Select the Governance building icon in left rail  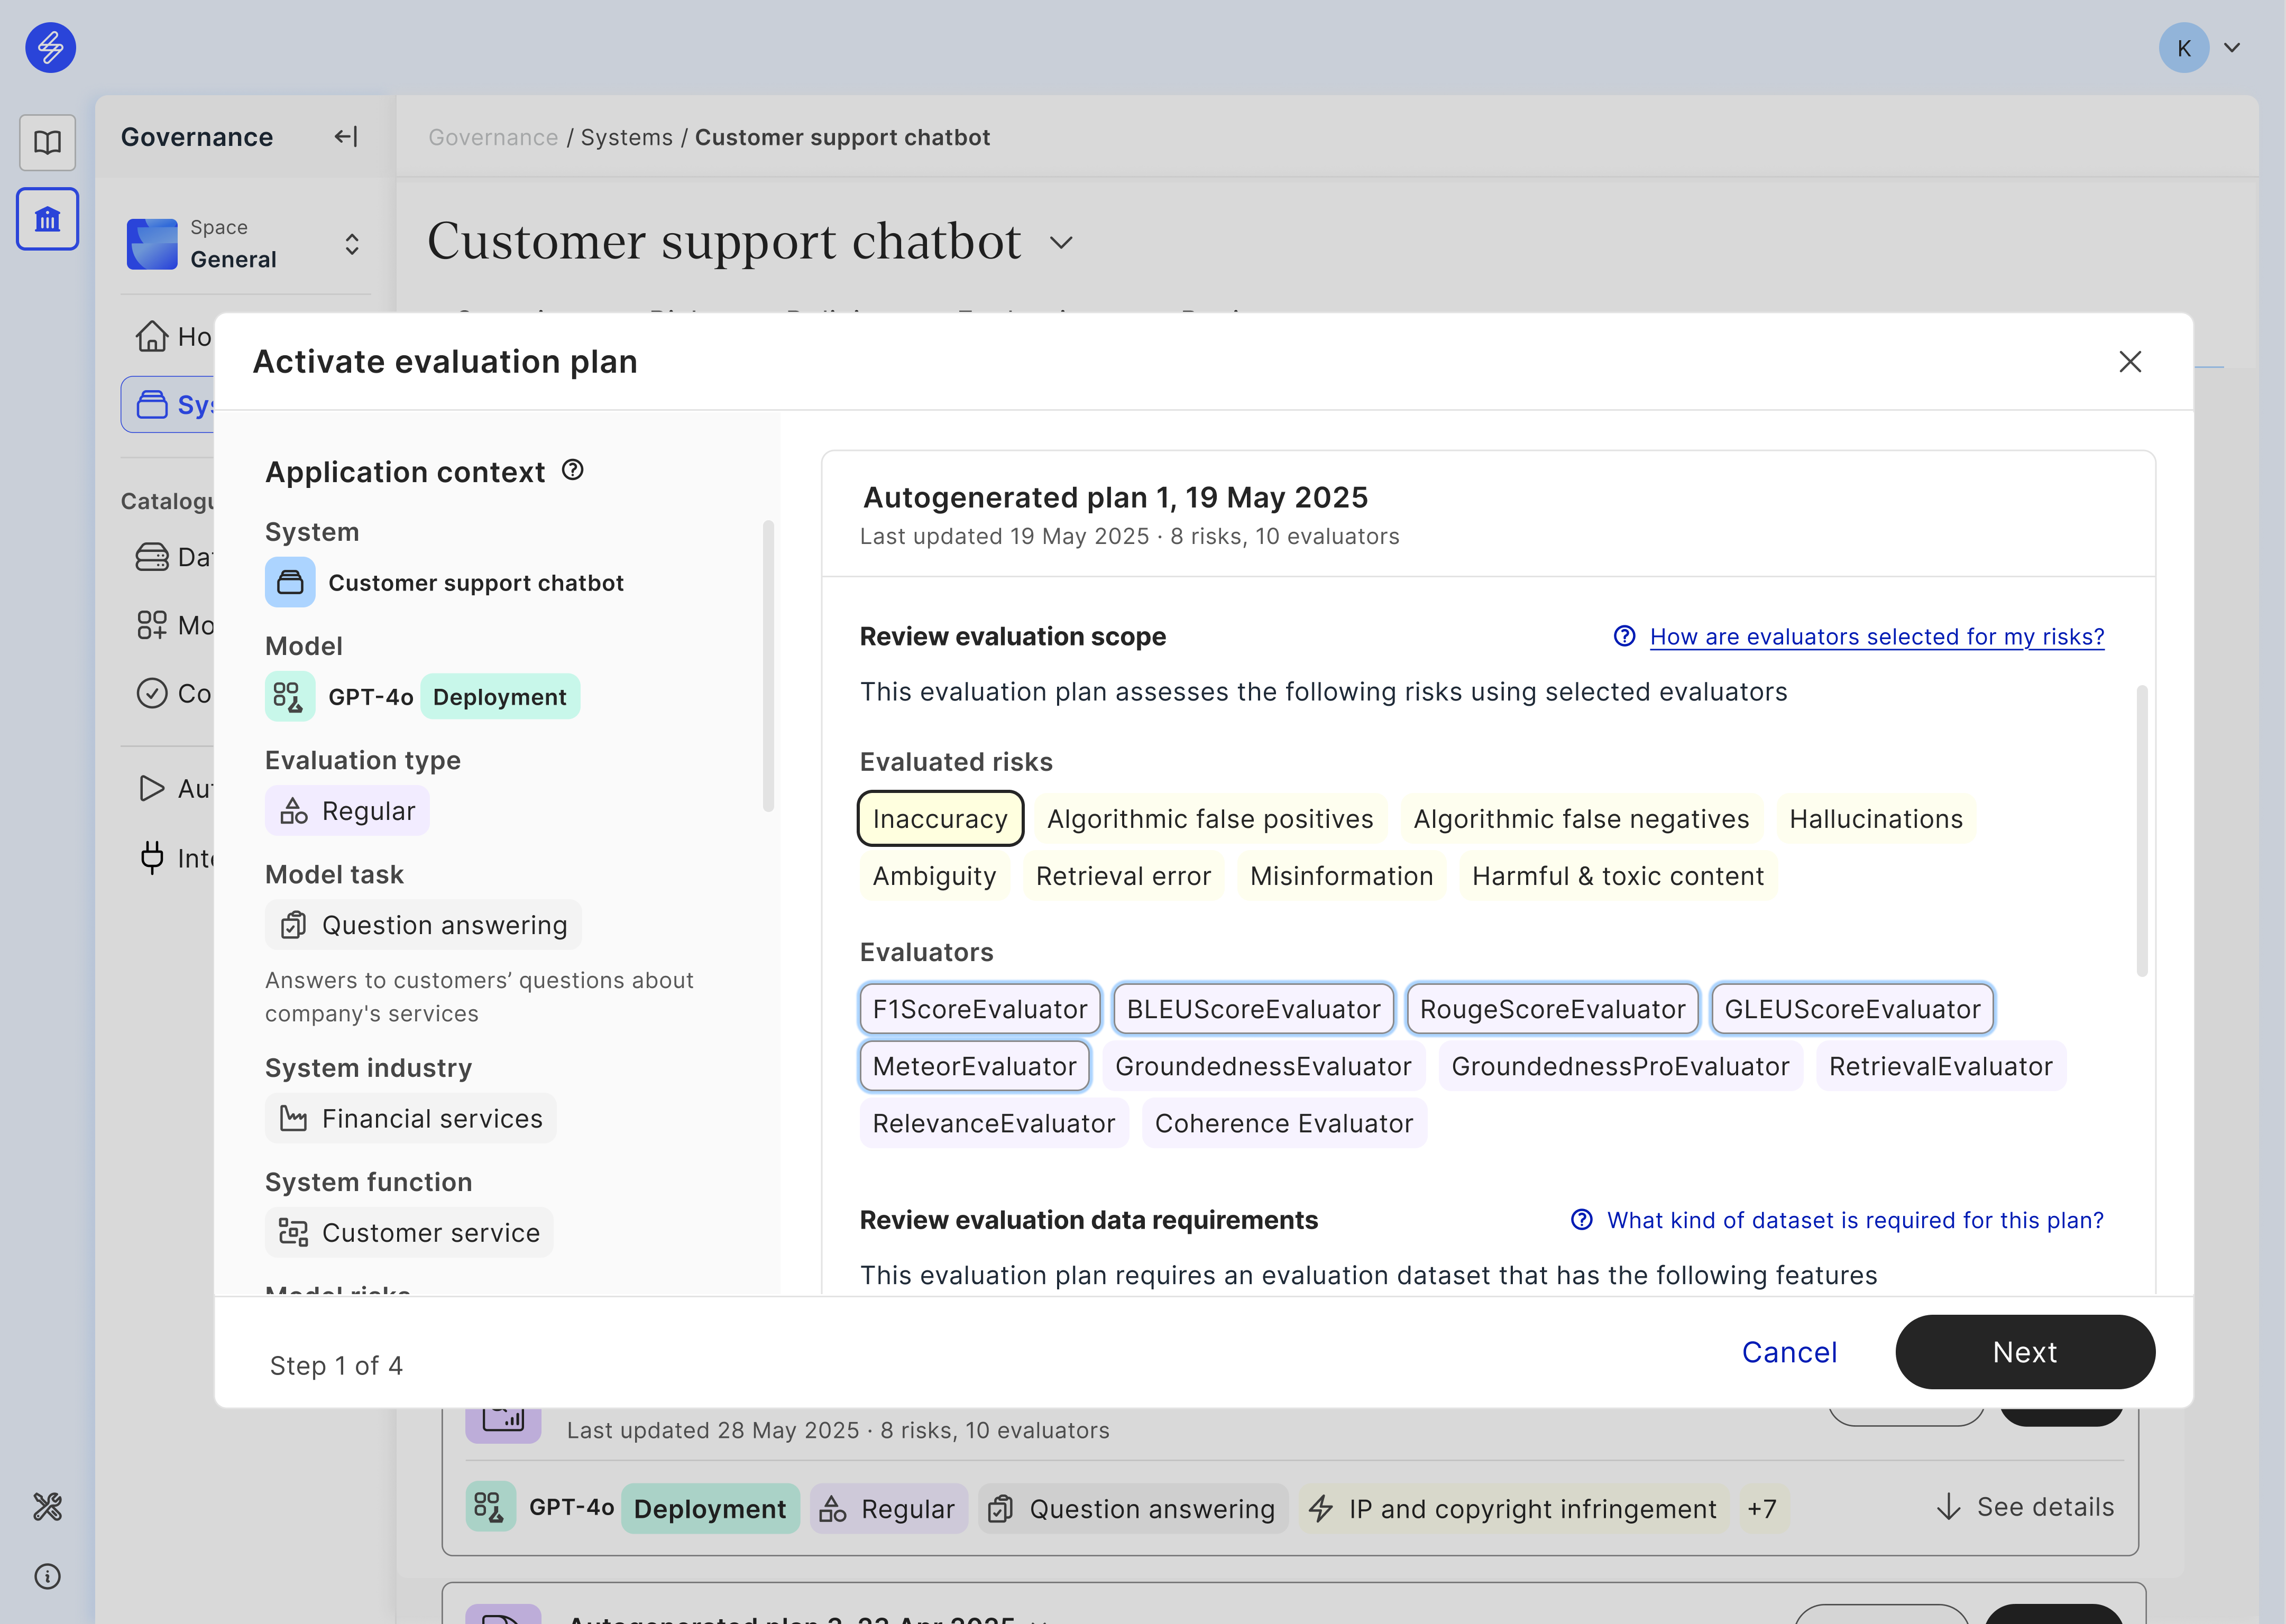pos(47,219)
